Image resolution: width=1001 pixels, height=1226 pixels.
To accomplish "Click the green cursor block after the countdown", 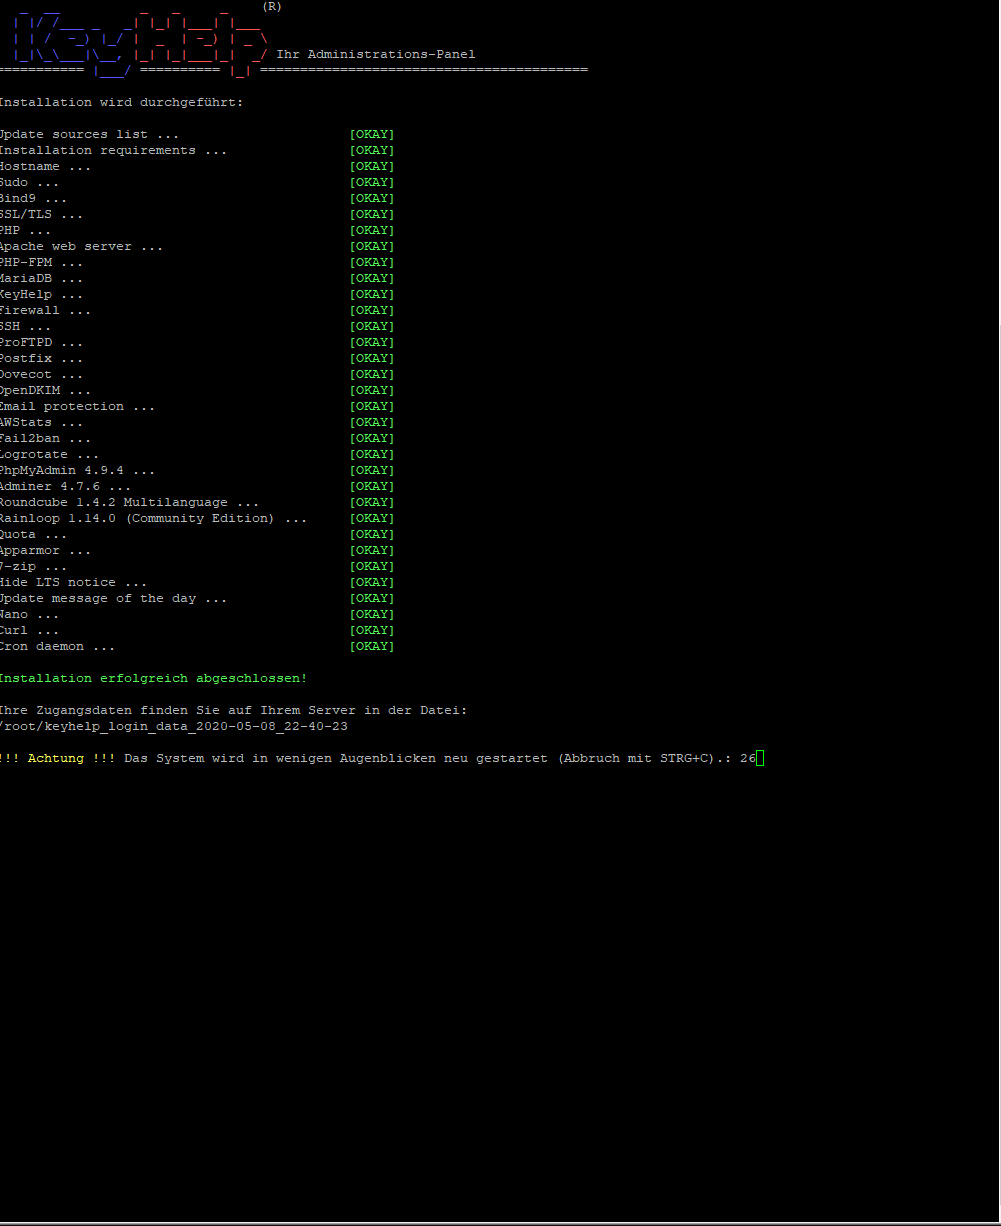I will 760,759.
